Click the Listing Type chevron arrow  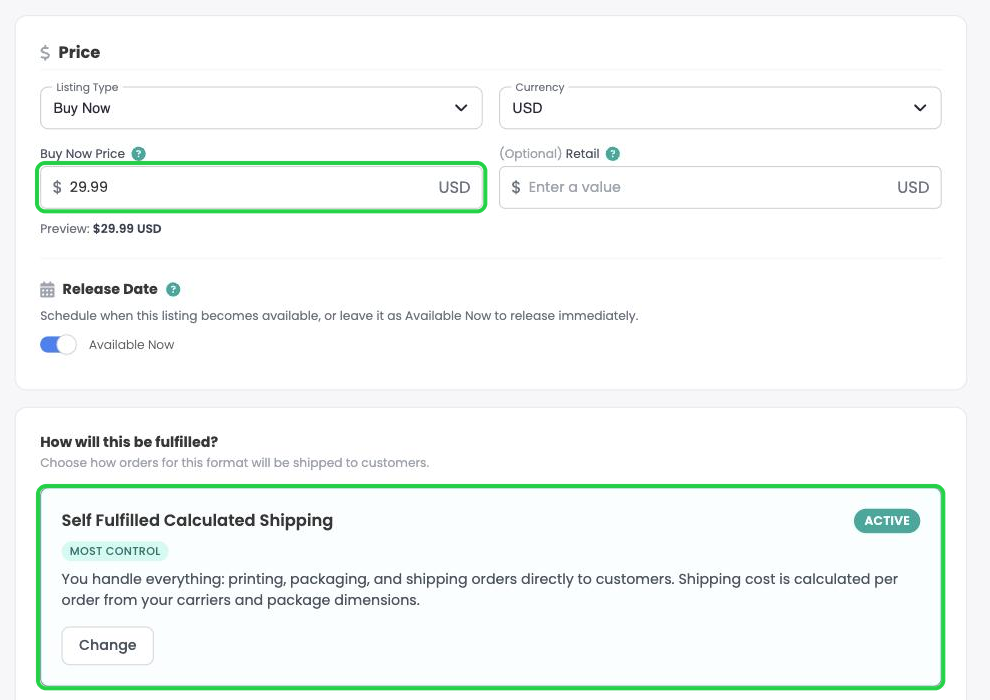(461, 108)
